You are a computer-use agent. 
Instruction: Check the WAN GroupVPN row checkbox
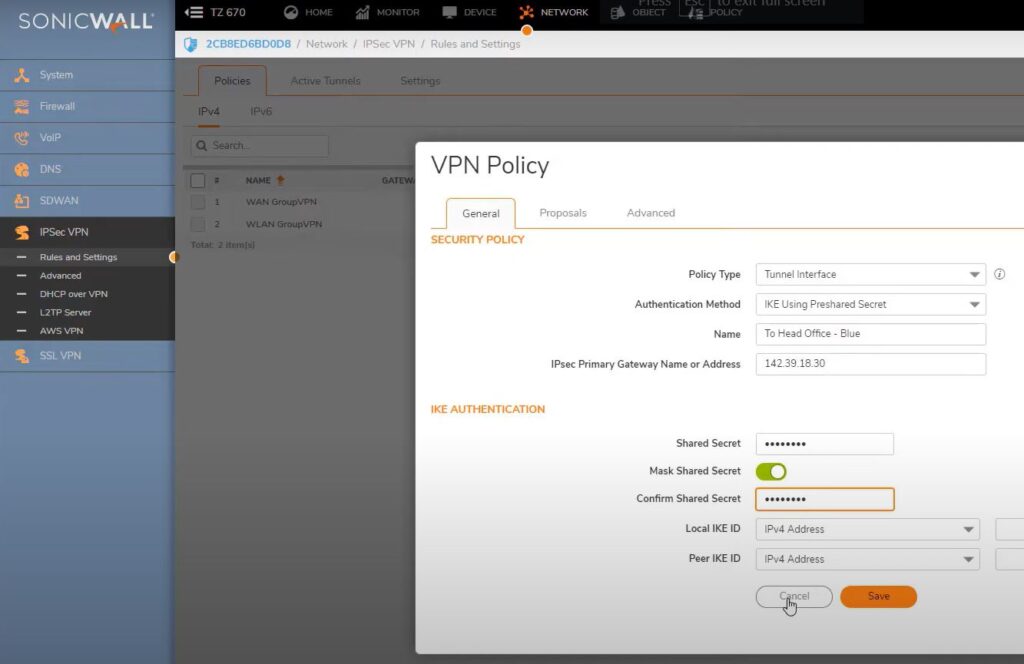click(198, 202)
